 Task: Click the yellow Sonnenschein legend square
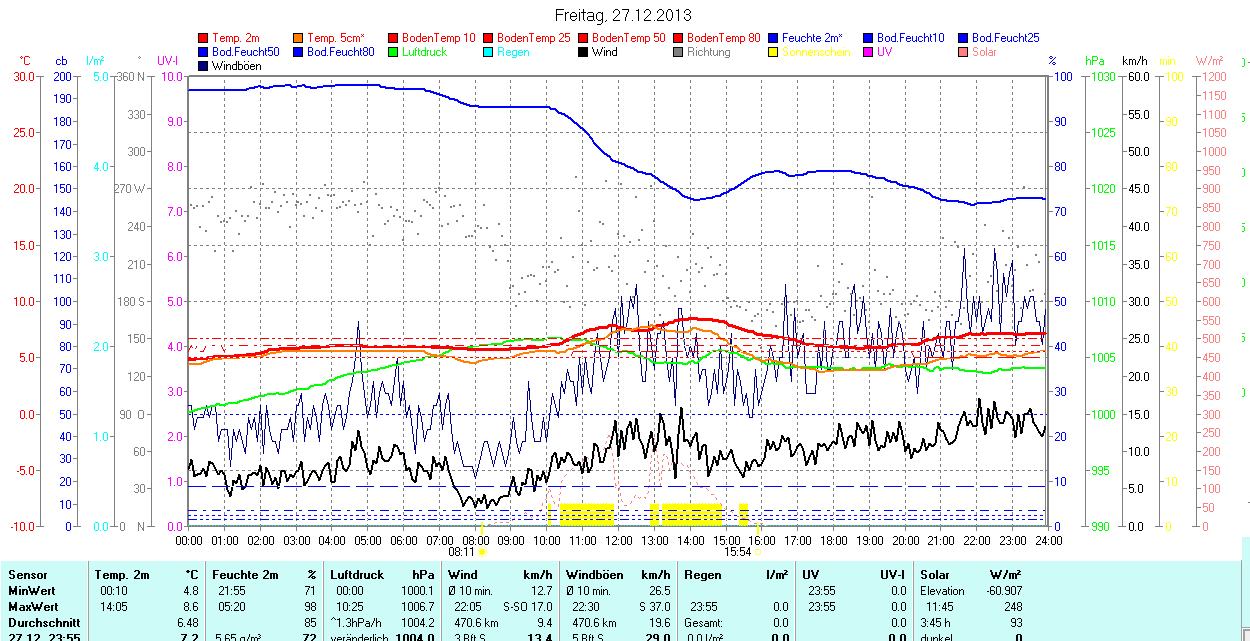click(774, 52)
